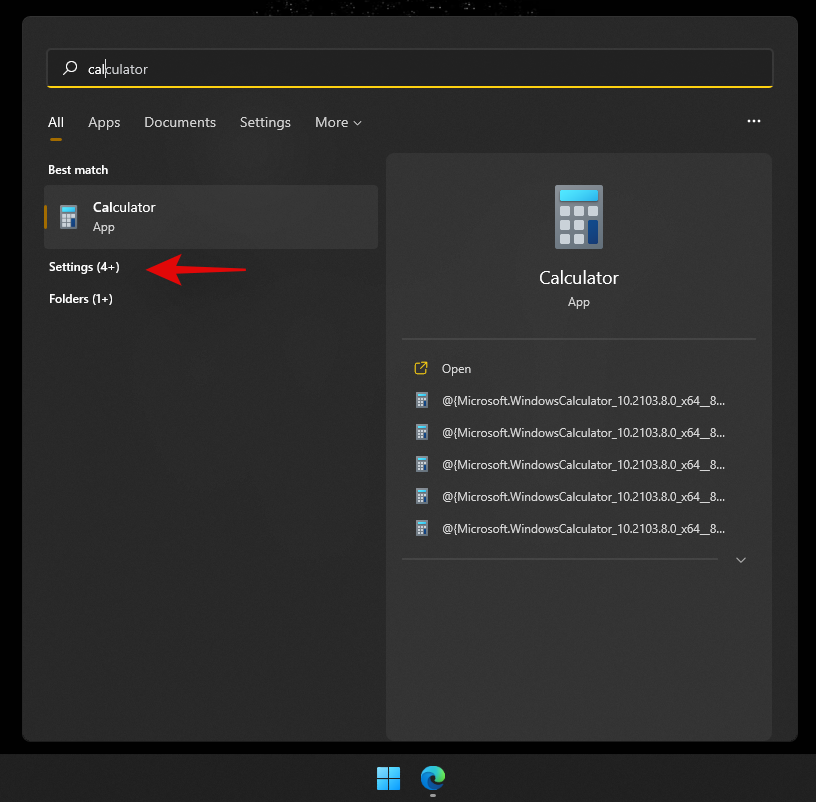Screen dimensions: 816x802
Task: Expand the Settings (4+) results group
Action: point(84,267)
